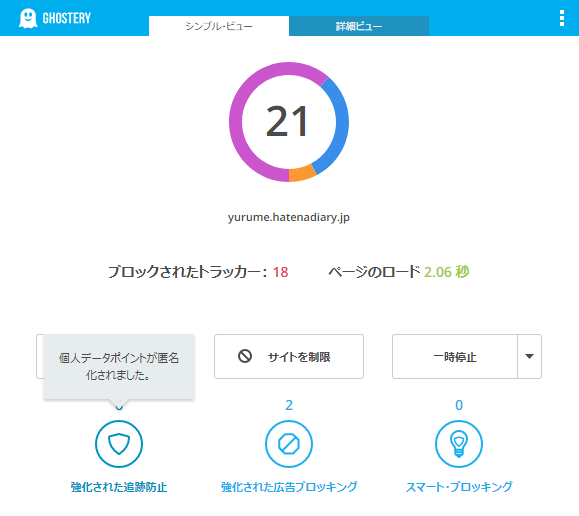Click the 一時停止 pause button

(x=455, y=356)
